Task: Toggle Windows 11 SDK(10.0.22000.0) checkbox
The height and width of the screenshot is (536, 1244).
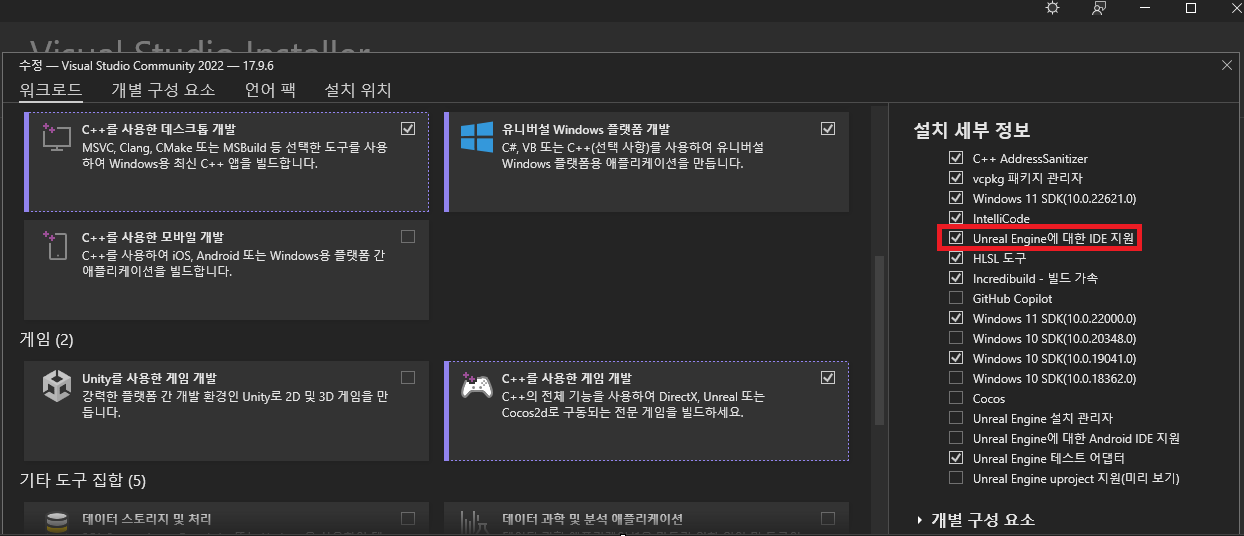Action: point(956,318)
